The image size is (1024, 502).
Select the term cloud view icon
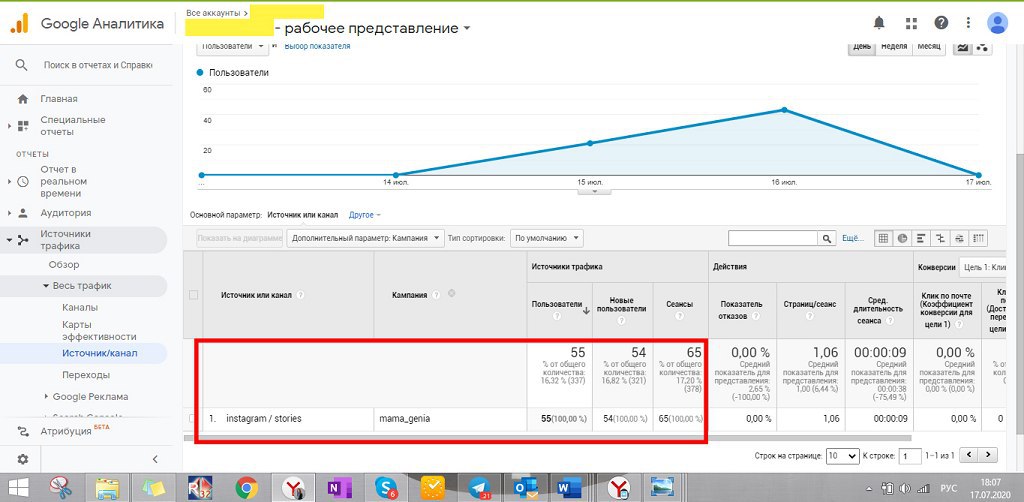[959, 238]
